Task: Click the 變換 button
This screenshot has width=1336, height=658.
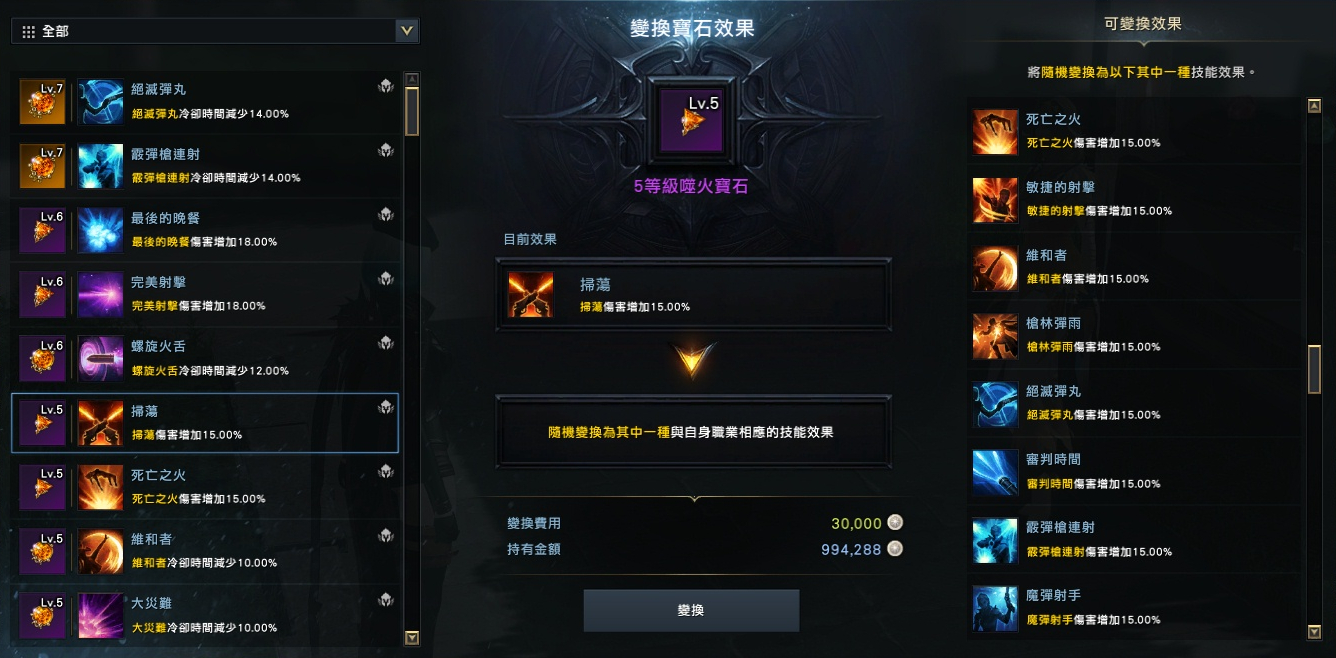Action: point(691,610)
